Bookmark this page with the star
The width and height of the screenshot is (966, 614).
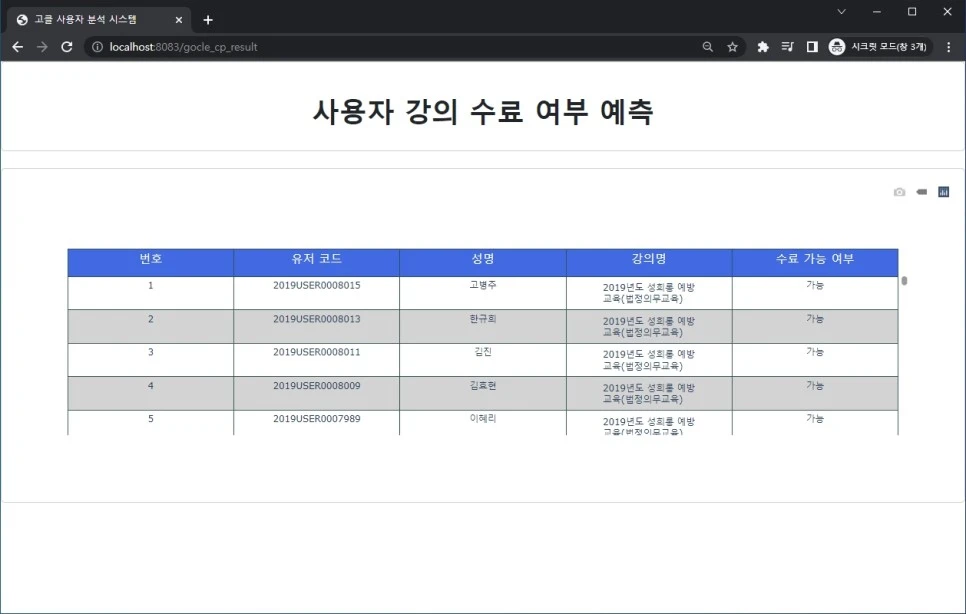click(732, 47)
